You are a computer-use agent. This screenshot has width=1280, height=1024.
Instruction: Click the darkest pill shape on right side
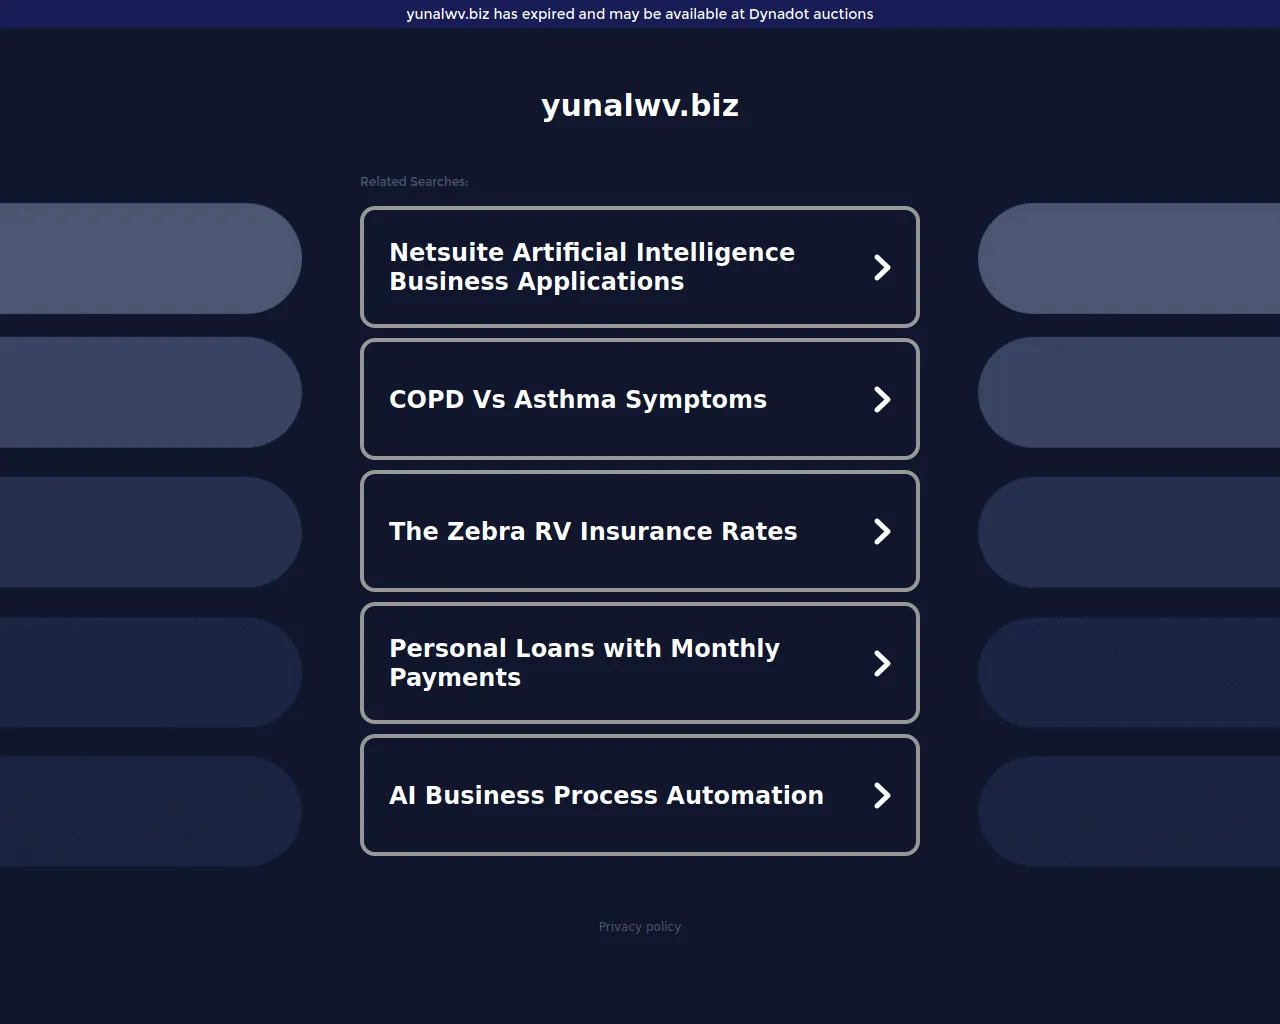[x=1130, y=811]
